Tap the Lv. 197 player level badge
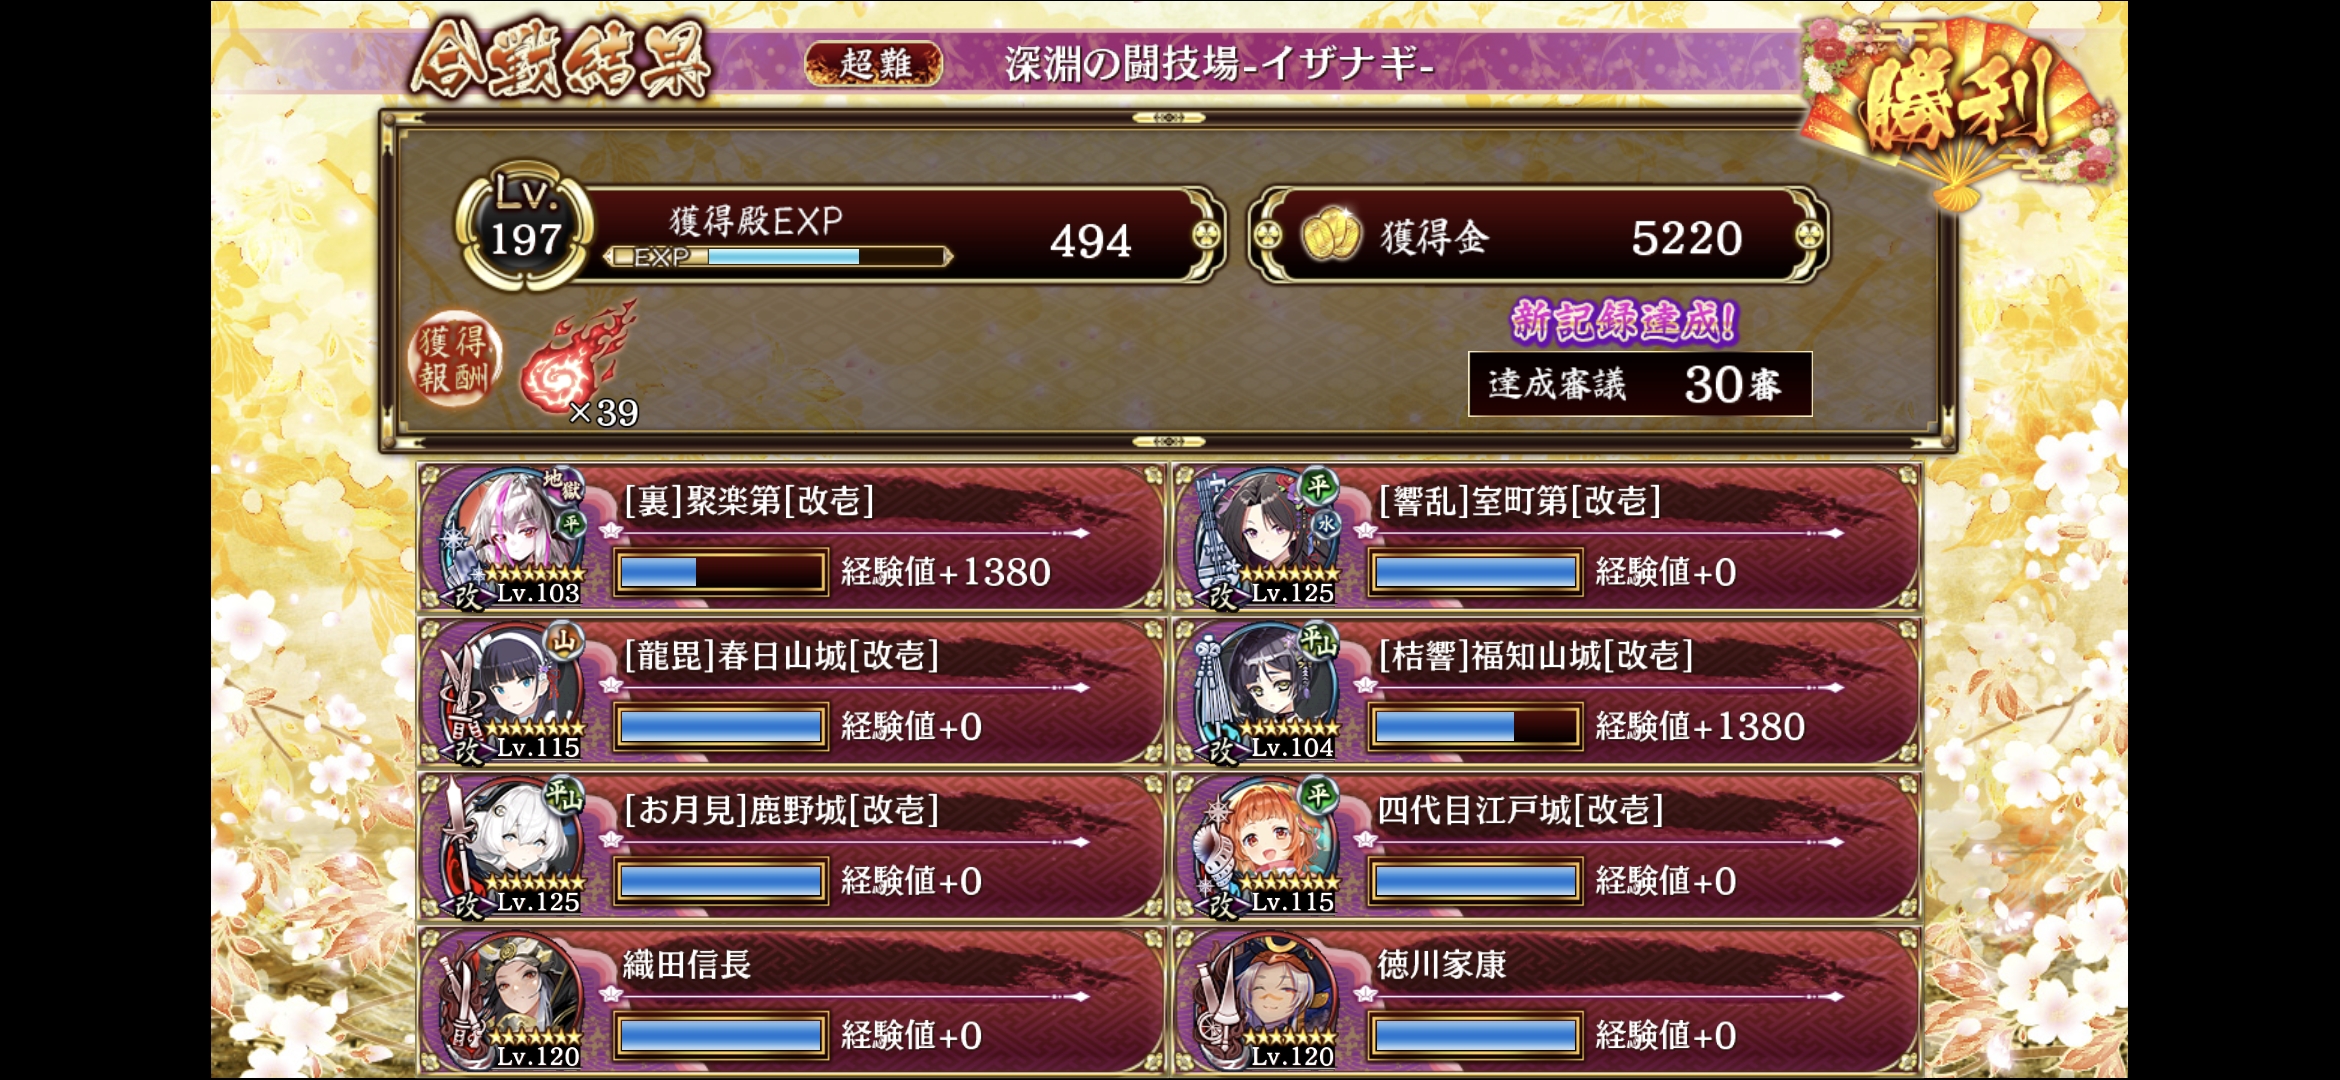The image size is (2340, 1080). click(x=525, y=225)
